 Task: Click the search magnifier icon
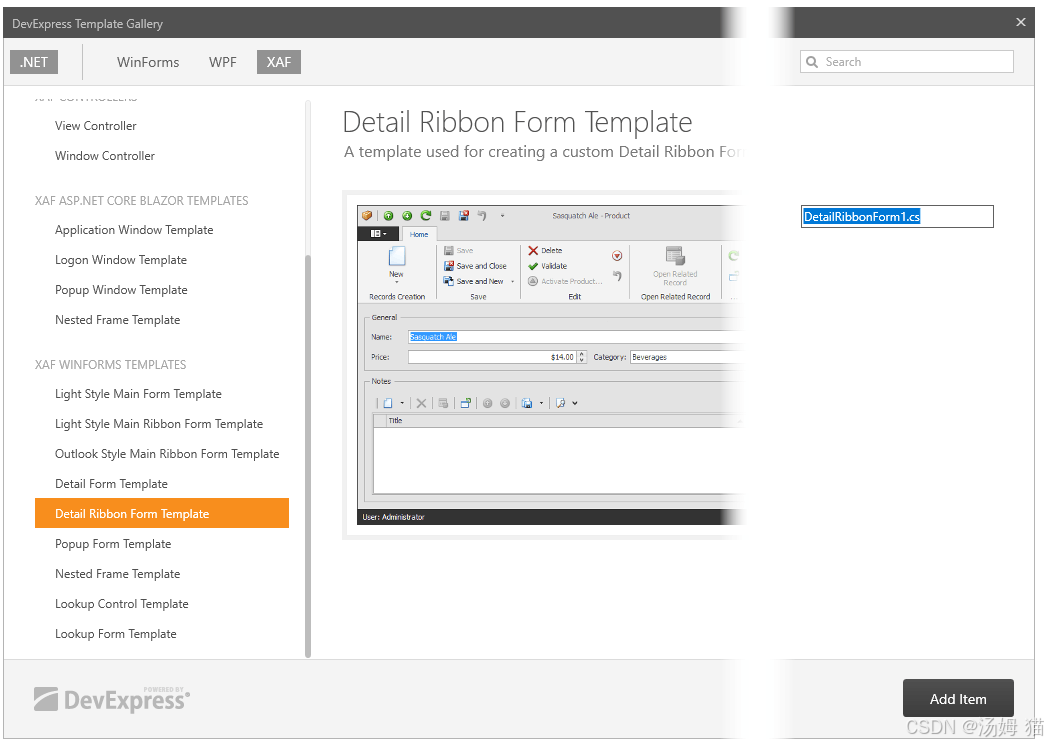point(812,62)
